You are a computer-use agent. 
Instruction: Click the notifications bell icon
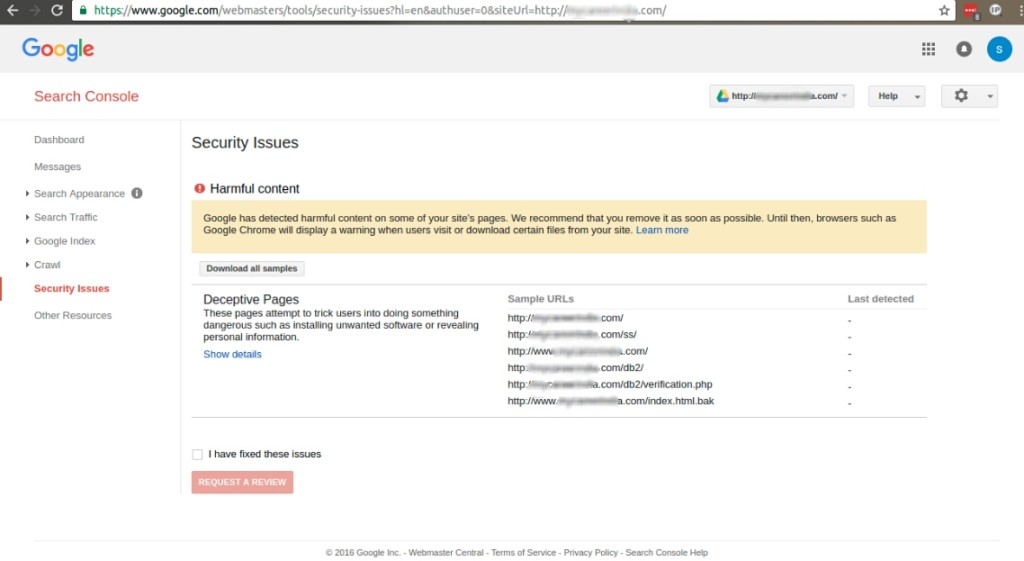(963, 49)
